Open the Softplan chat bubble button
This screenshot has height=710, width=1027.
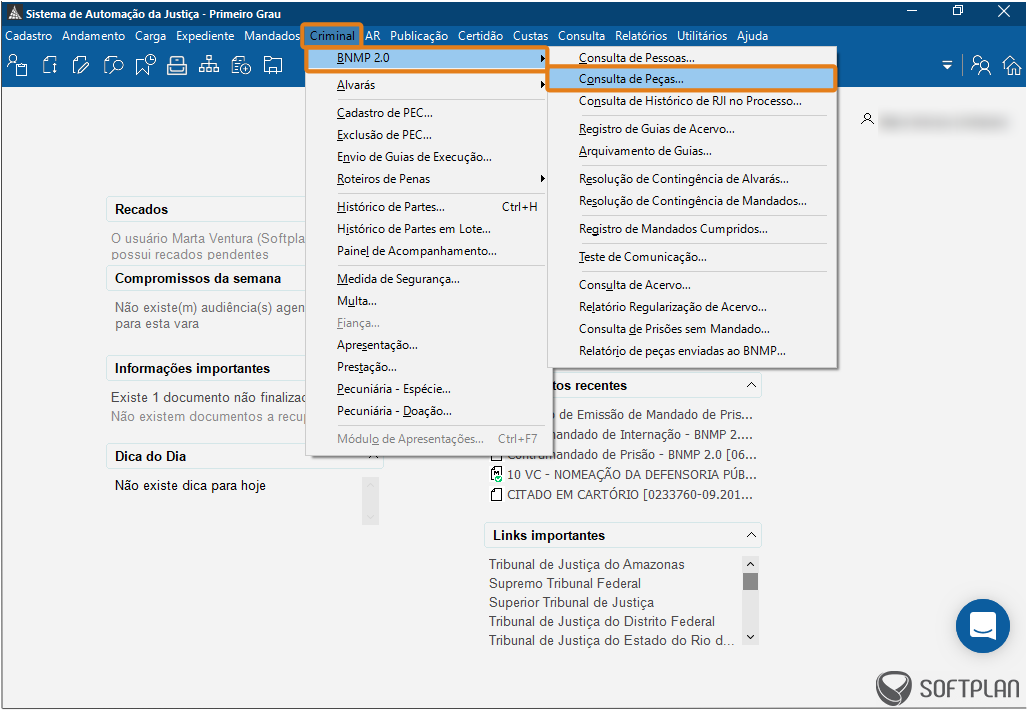coord(982,626)
